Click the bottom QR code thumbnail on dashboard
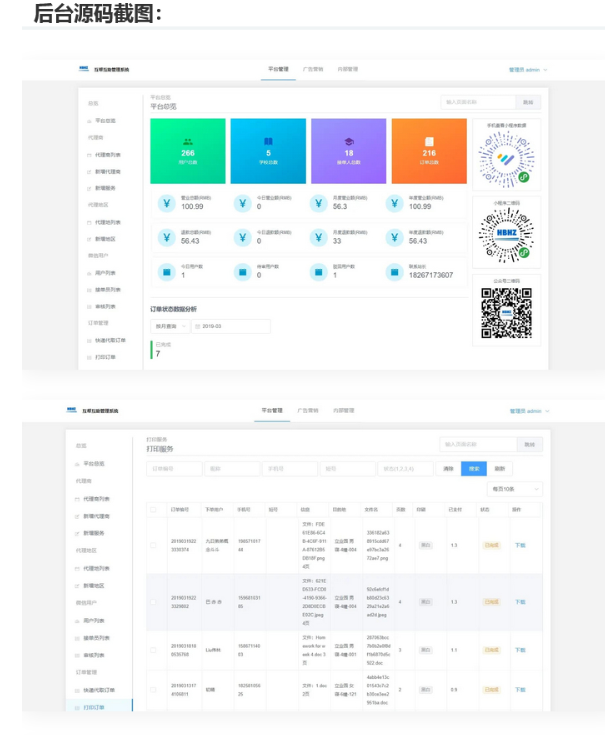 [505, 313]
